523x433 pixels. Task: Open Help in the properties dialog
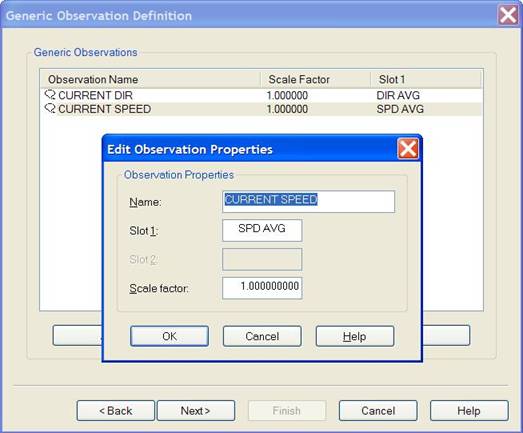(x=355, y=336)
